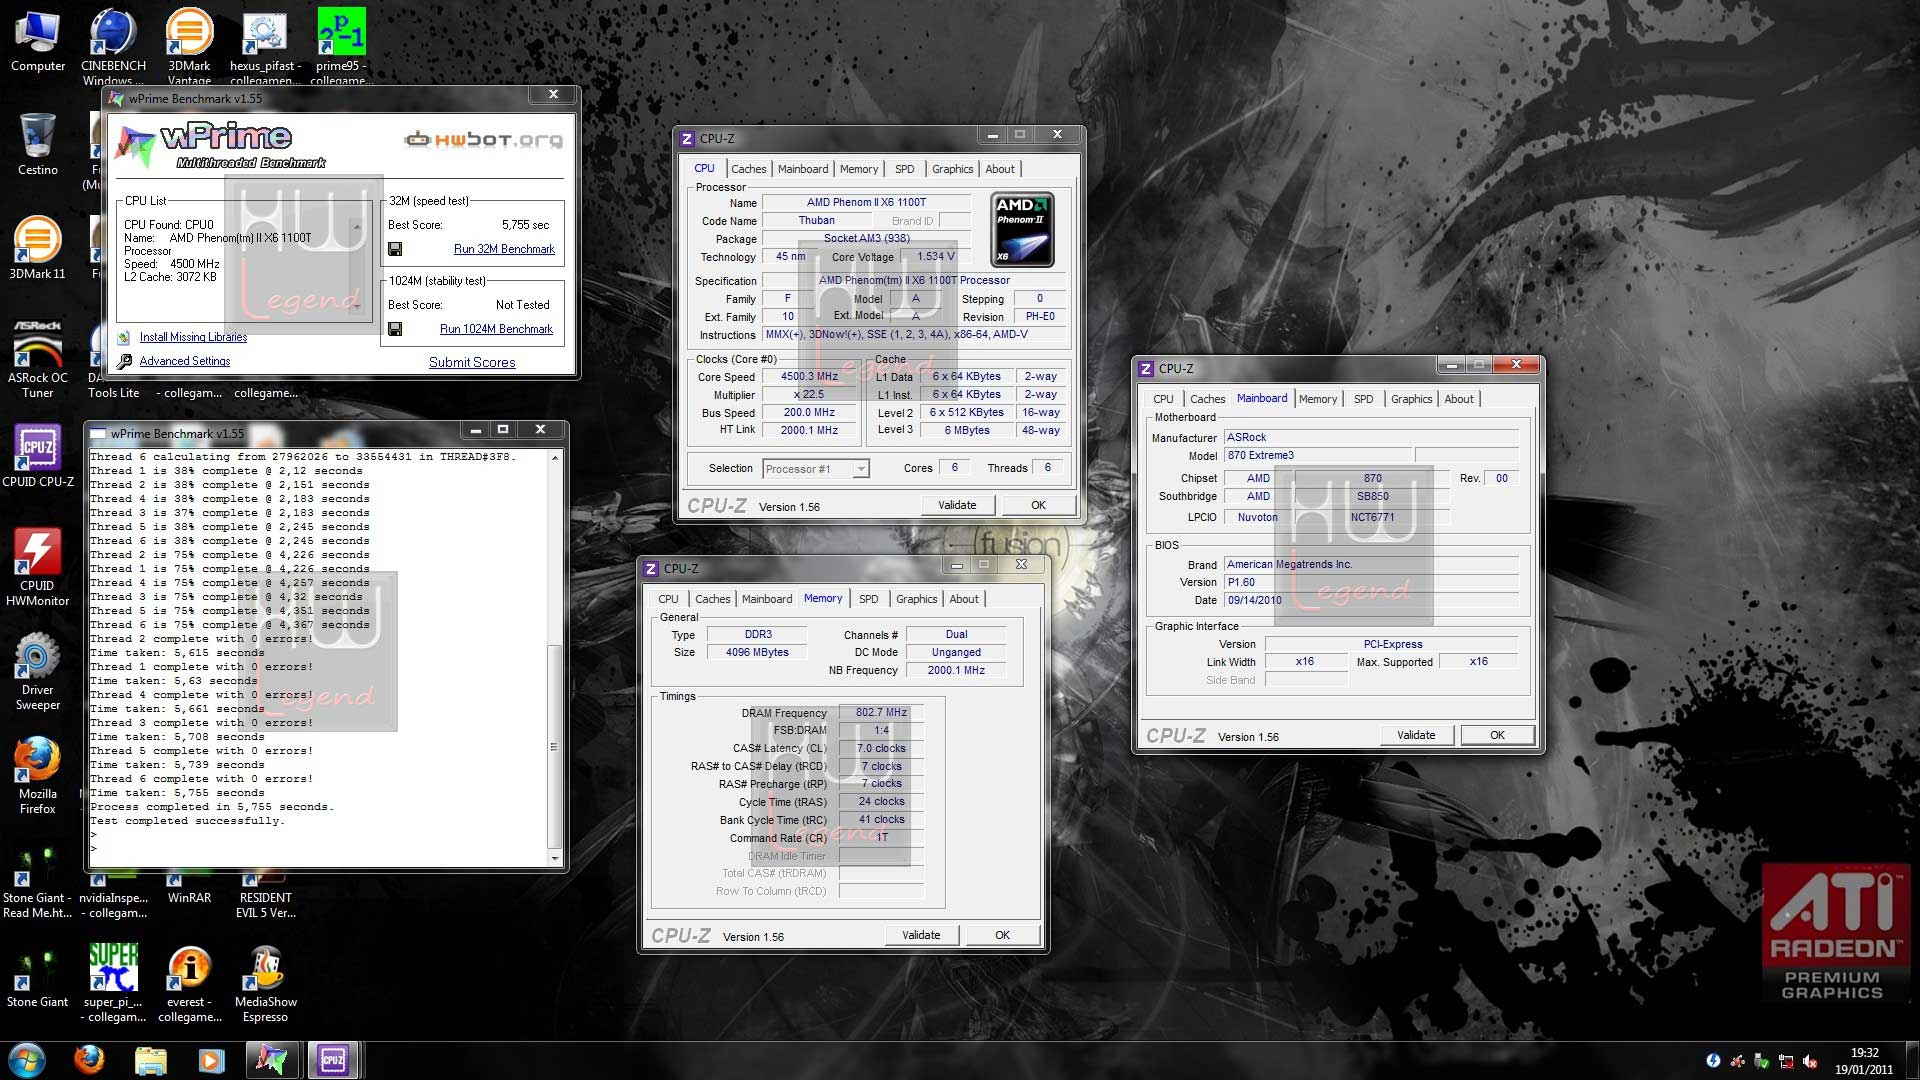Click the volume tray icon
Viewport: 1920px width, 1080px height.
click(x=1810, y=1062)
